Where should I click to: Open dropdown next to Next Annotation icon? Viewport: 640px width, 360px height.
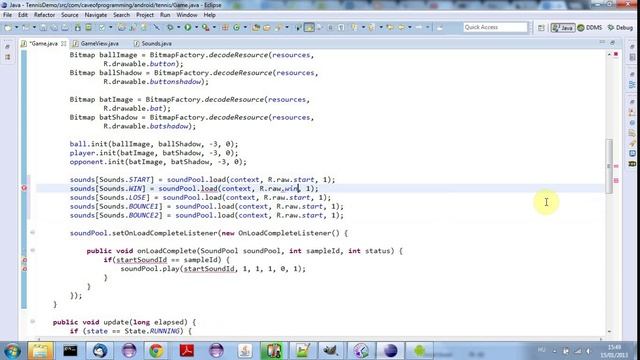tap(363, 27)
